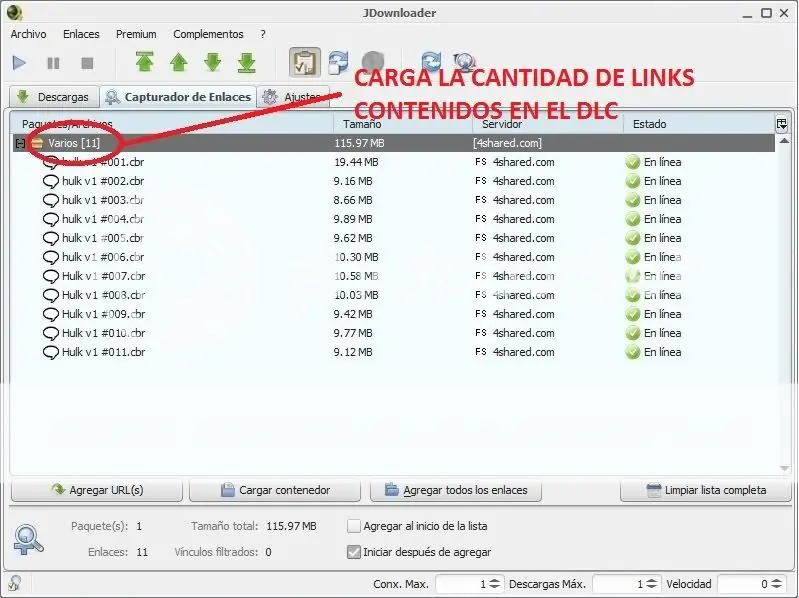Switch to Capturador de Enlaces tab

pos(178,97)
